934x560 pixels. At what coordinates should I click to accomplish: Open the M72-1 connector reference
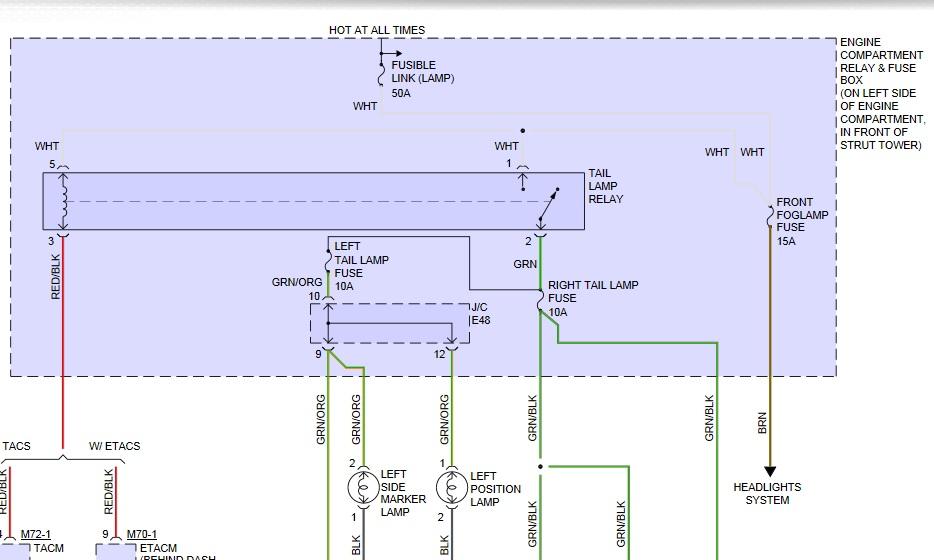[36, 534]
